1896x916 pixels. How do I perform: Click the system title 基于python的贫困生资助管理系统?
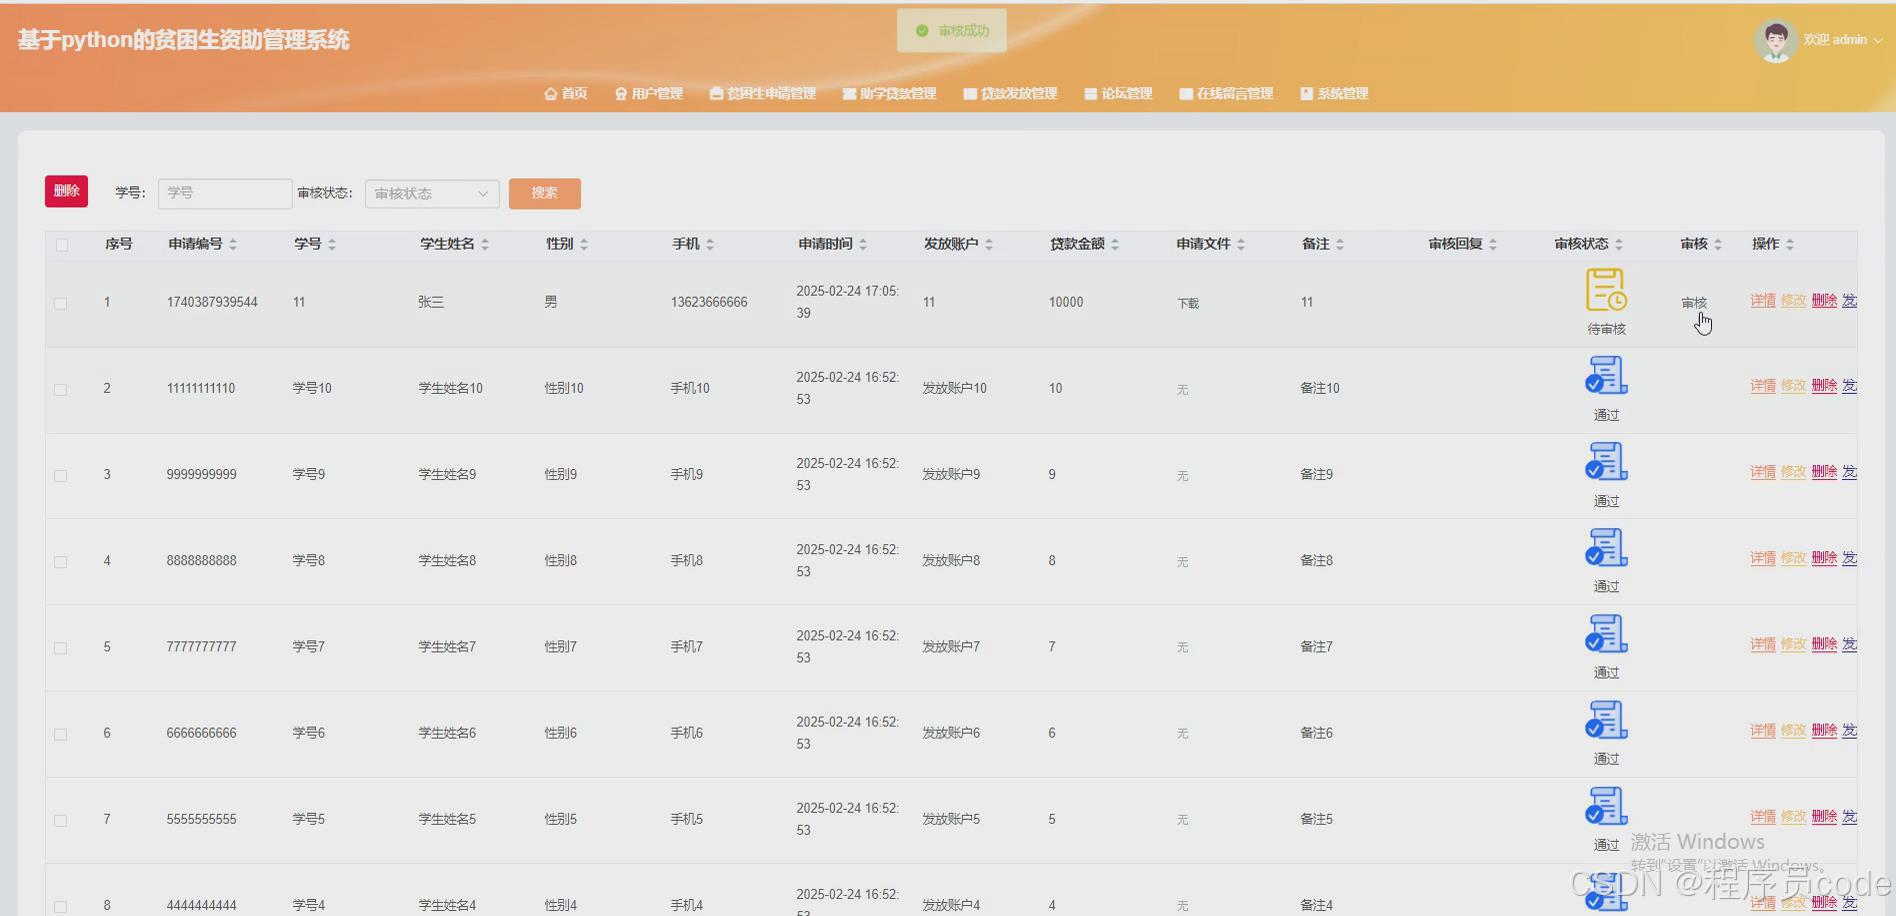click(x=184, y=40)
